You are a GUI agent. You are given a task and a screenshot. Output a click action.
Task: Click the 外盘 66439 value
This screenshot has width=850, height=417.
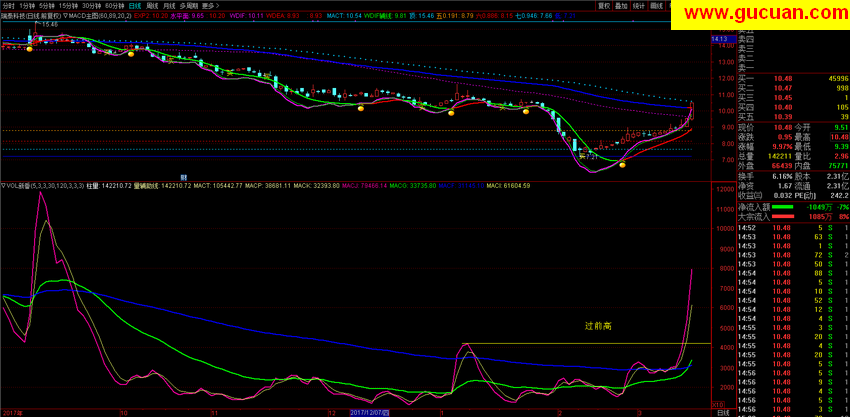(780, 165)
